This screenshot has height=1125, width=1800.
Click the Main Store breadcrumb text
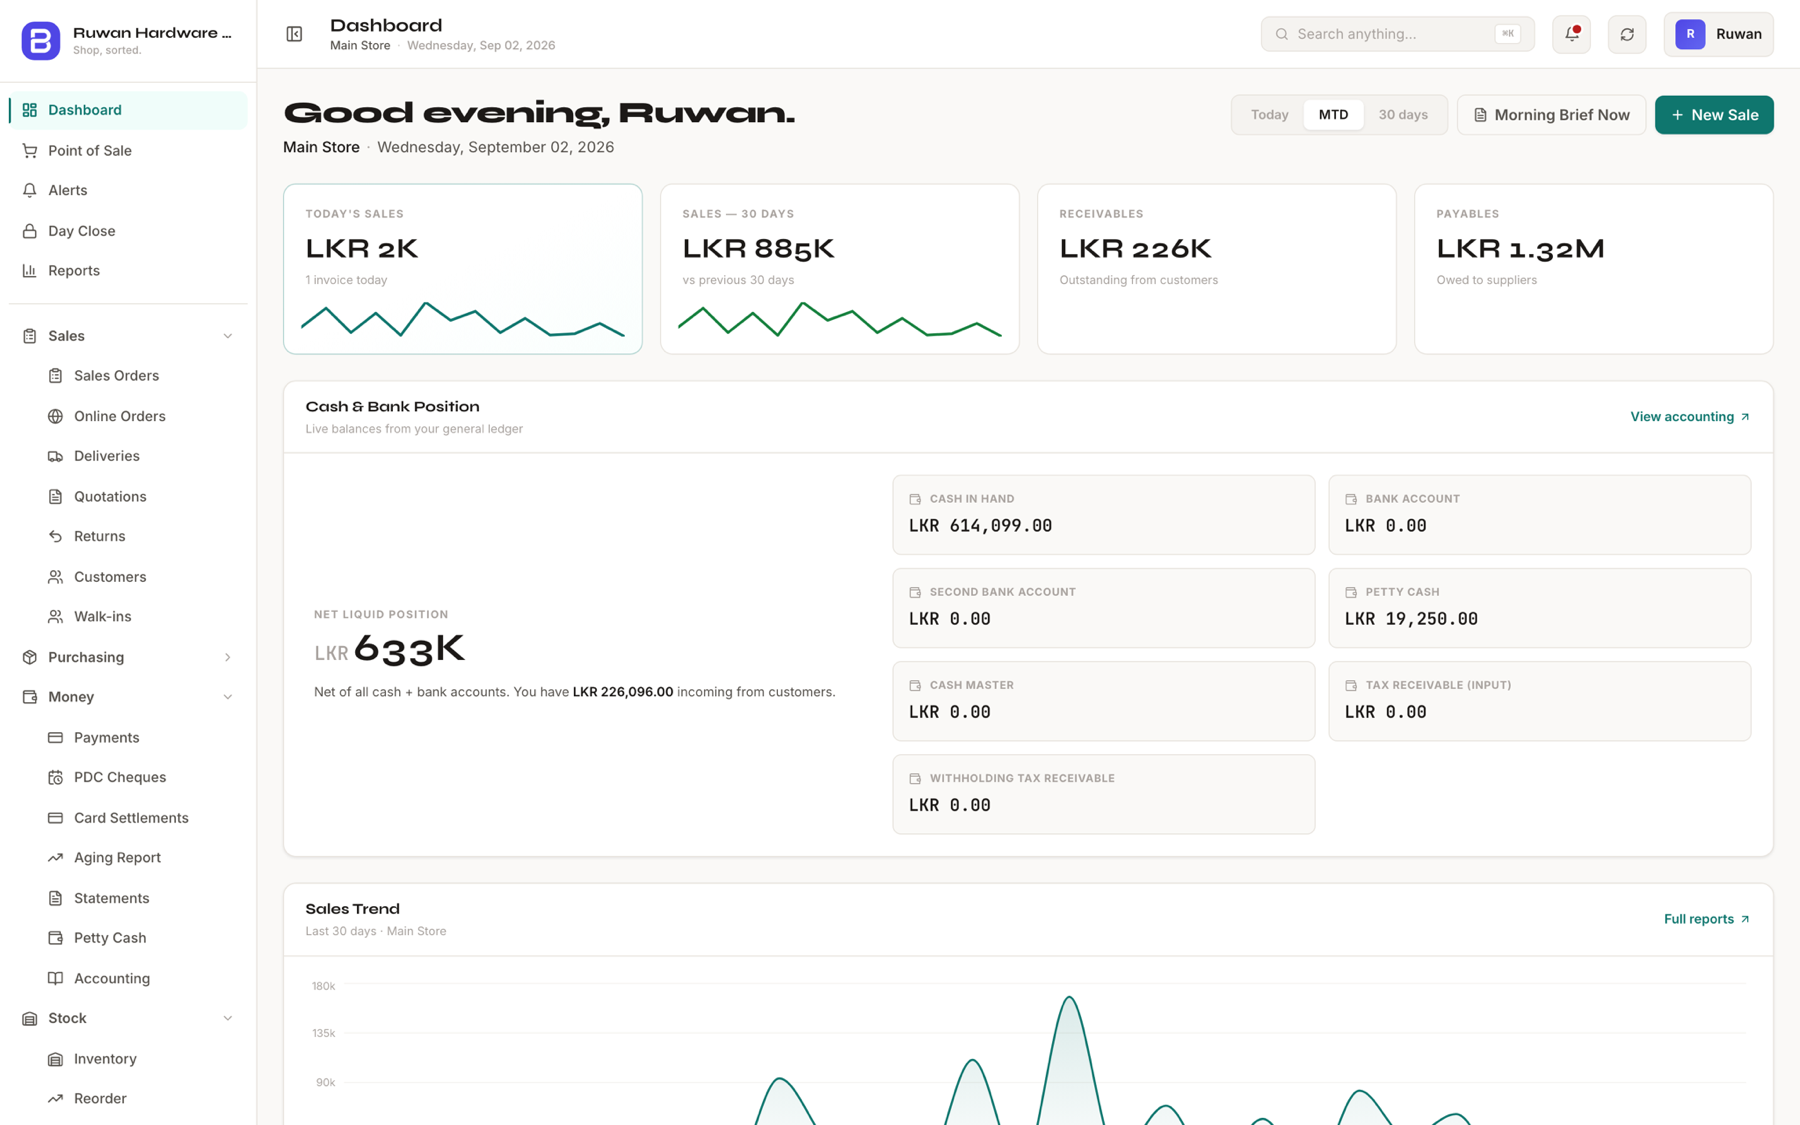pos(360,46)
